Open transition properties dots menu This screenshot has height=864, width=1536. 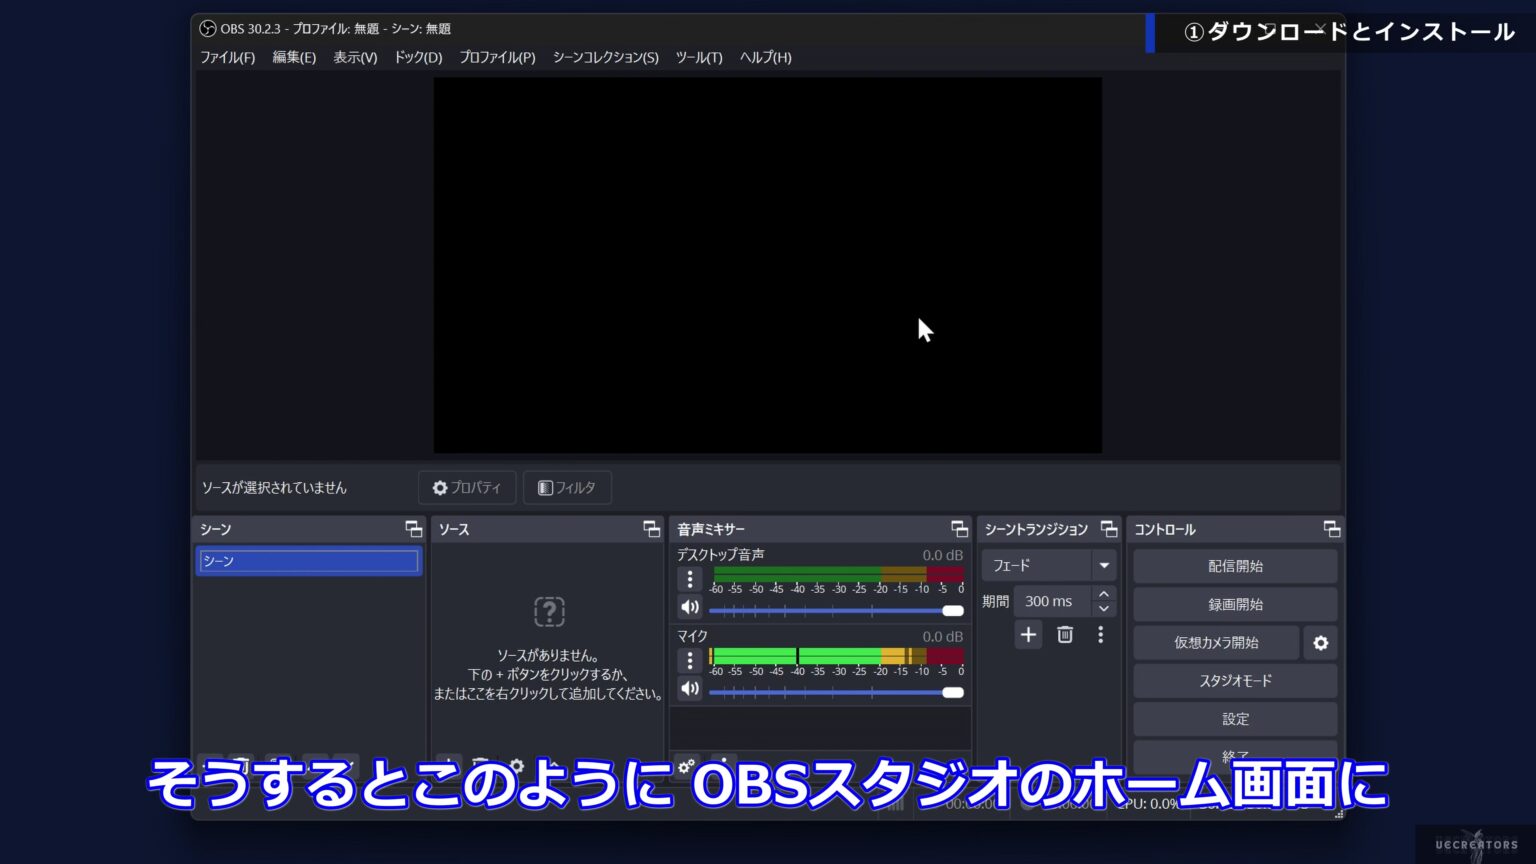pos(1100,634)
